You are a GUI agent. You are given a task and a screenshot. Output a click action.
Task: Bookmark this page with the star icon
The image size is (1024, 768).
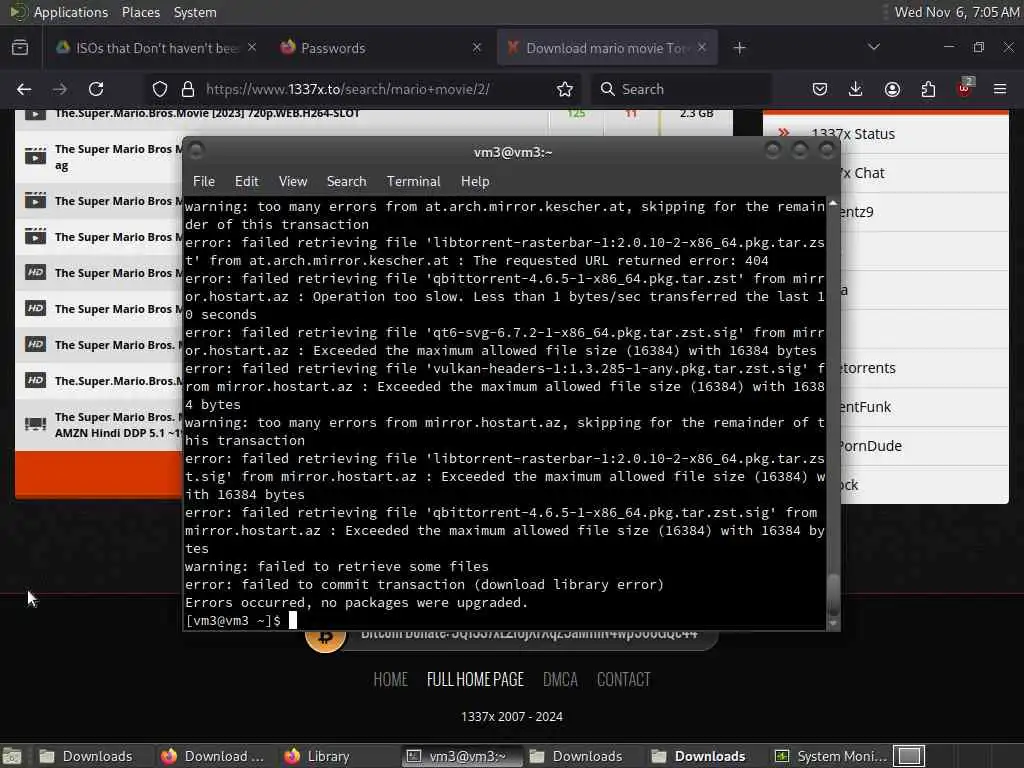pos(565,89)
